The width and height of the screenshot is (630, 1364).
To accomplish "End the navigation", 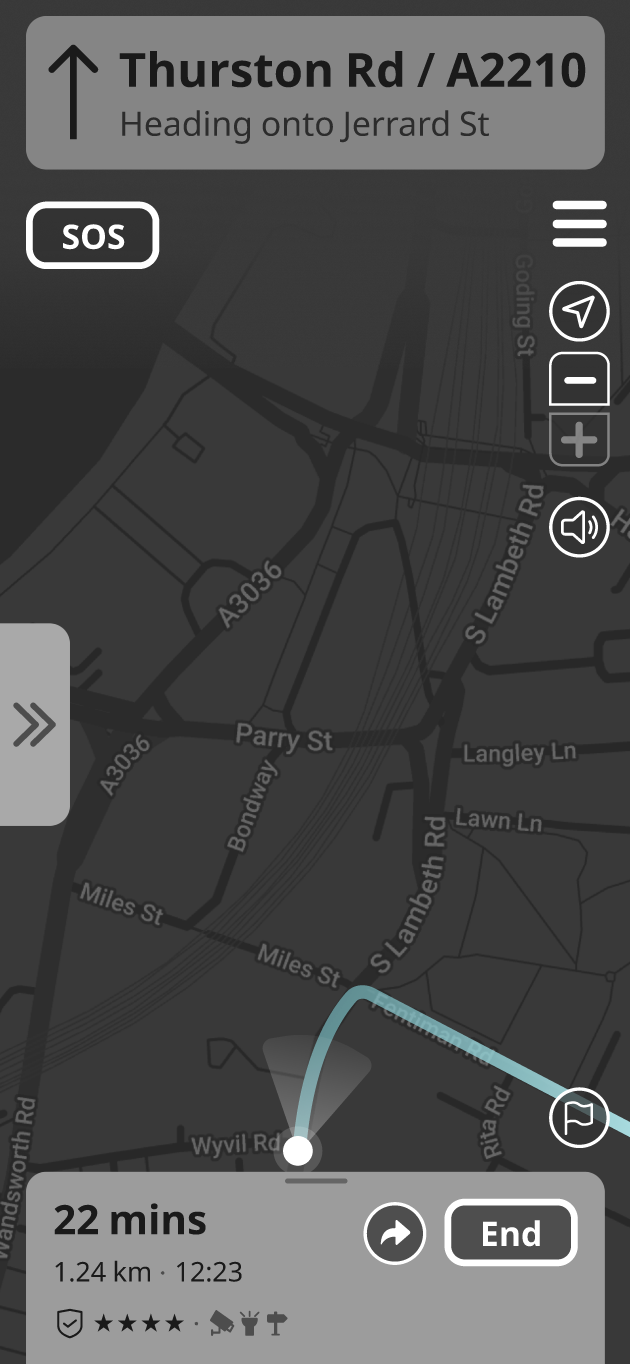I will pos(511,1233).
